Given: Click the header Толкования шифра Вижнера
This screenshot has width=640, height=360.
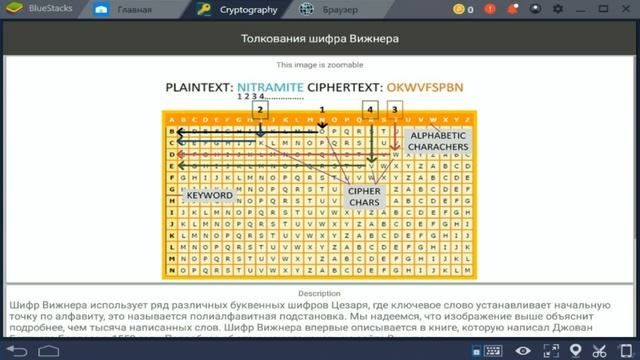Looking at the screenshot, I should (320, 38).
